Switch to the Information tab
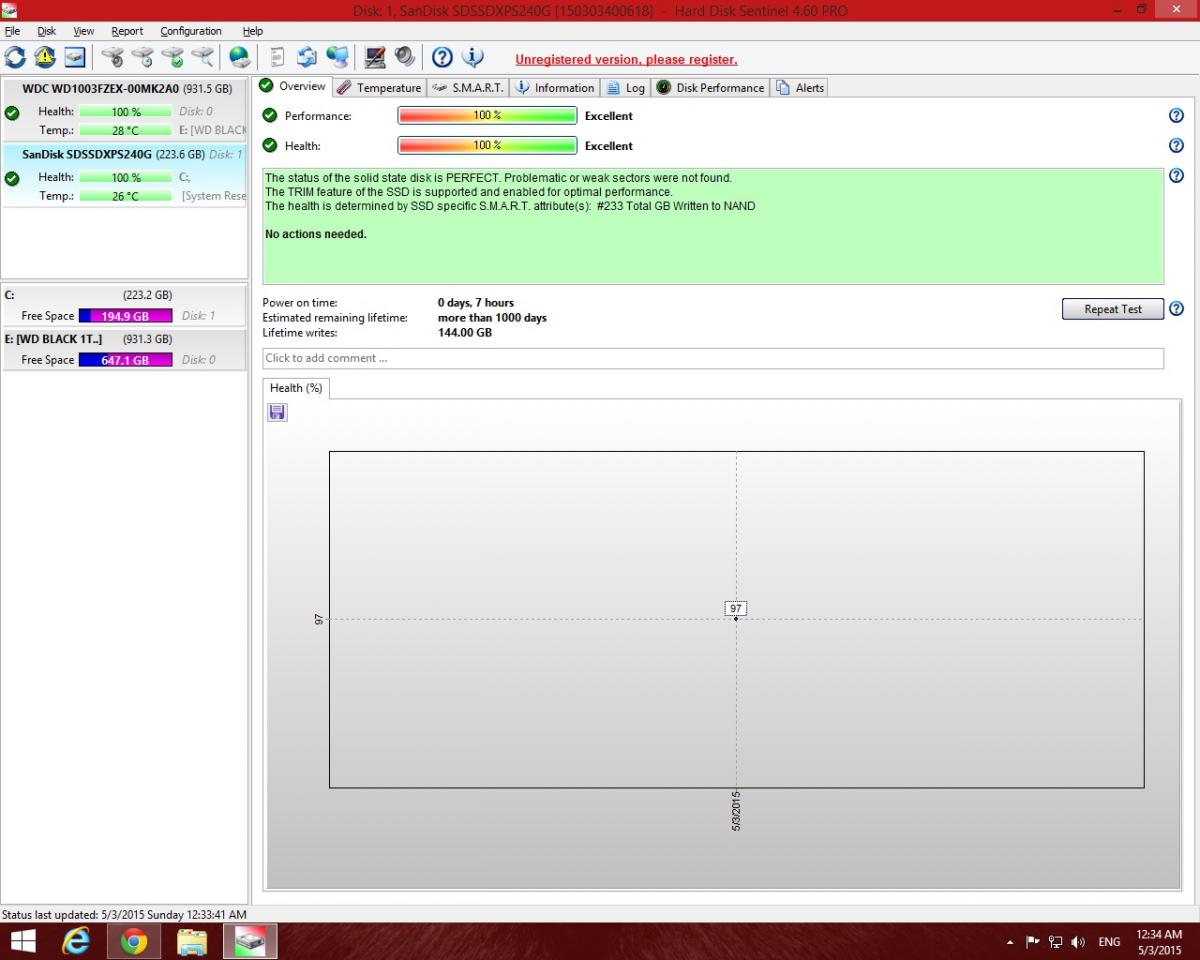The image size is (1200, 960). (554, 88)
